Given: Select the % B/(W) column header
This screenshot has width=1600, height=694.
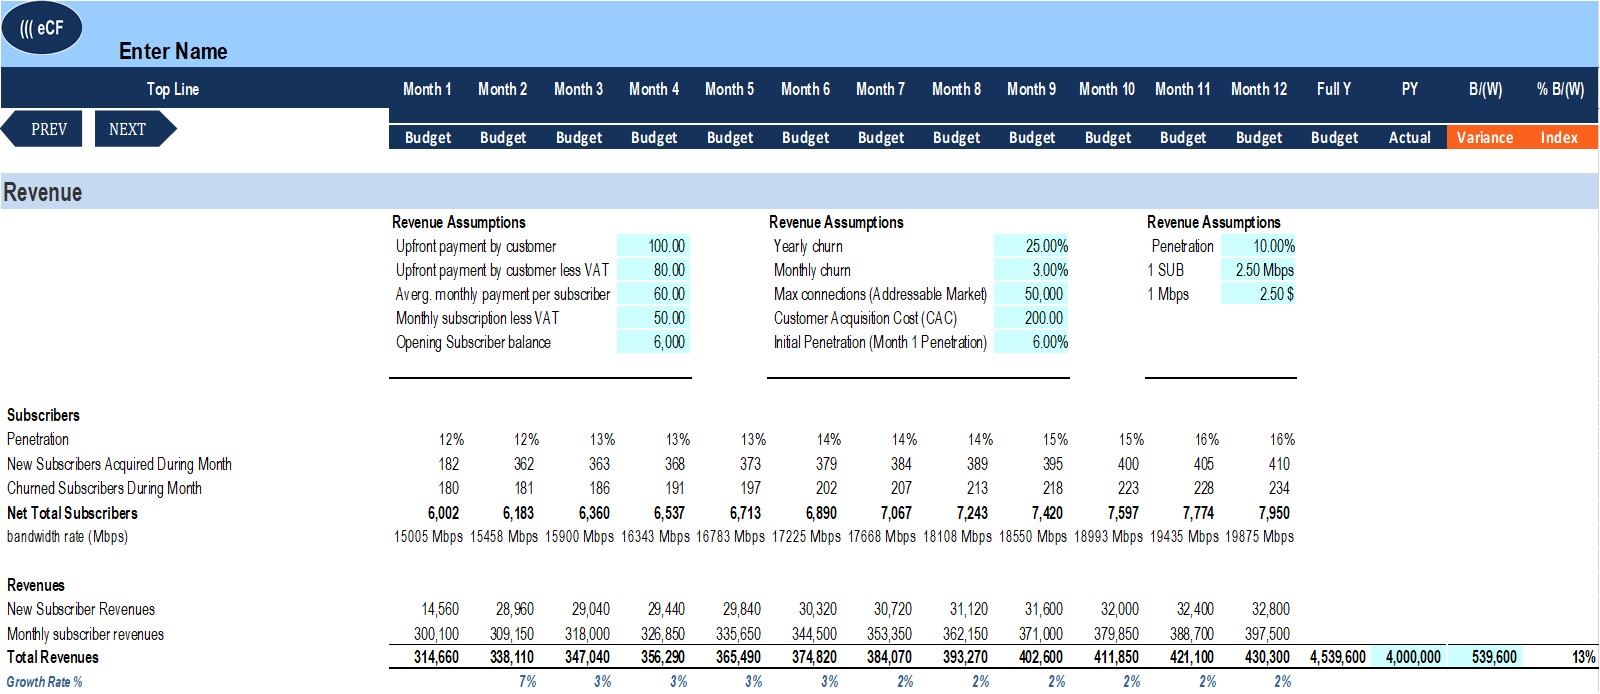Looking at the screenshot, I should 1560,89.
